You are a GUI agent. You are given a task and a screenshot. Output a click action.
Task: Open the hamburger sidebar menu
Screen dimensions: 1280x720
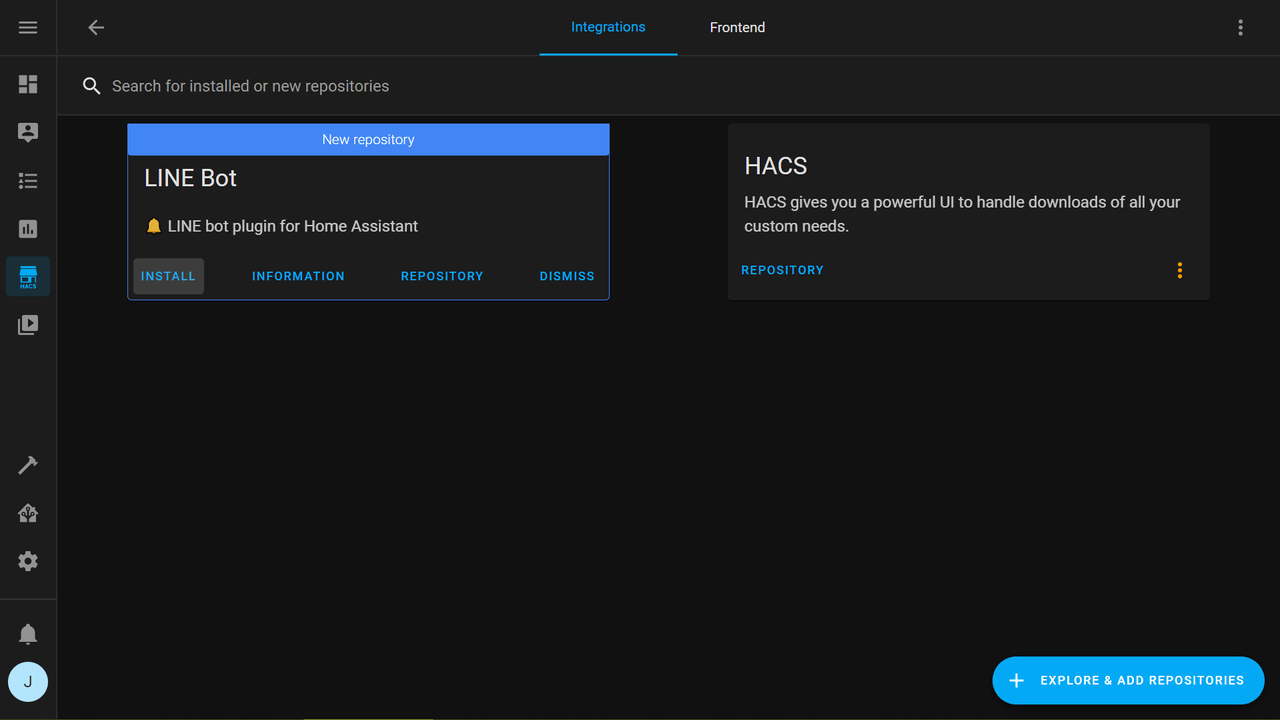28,28
